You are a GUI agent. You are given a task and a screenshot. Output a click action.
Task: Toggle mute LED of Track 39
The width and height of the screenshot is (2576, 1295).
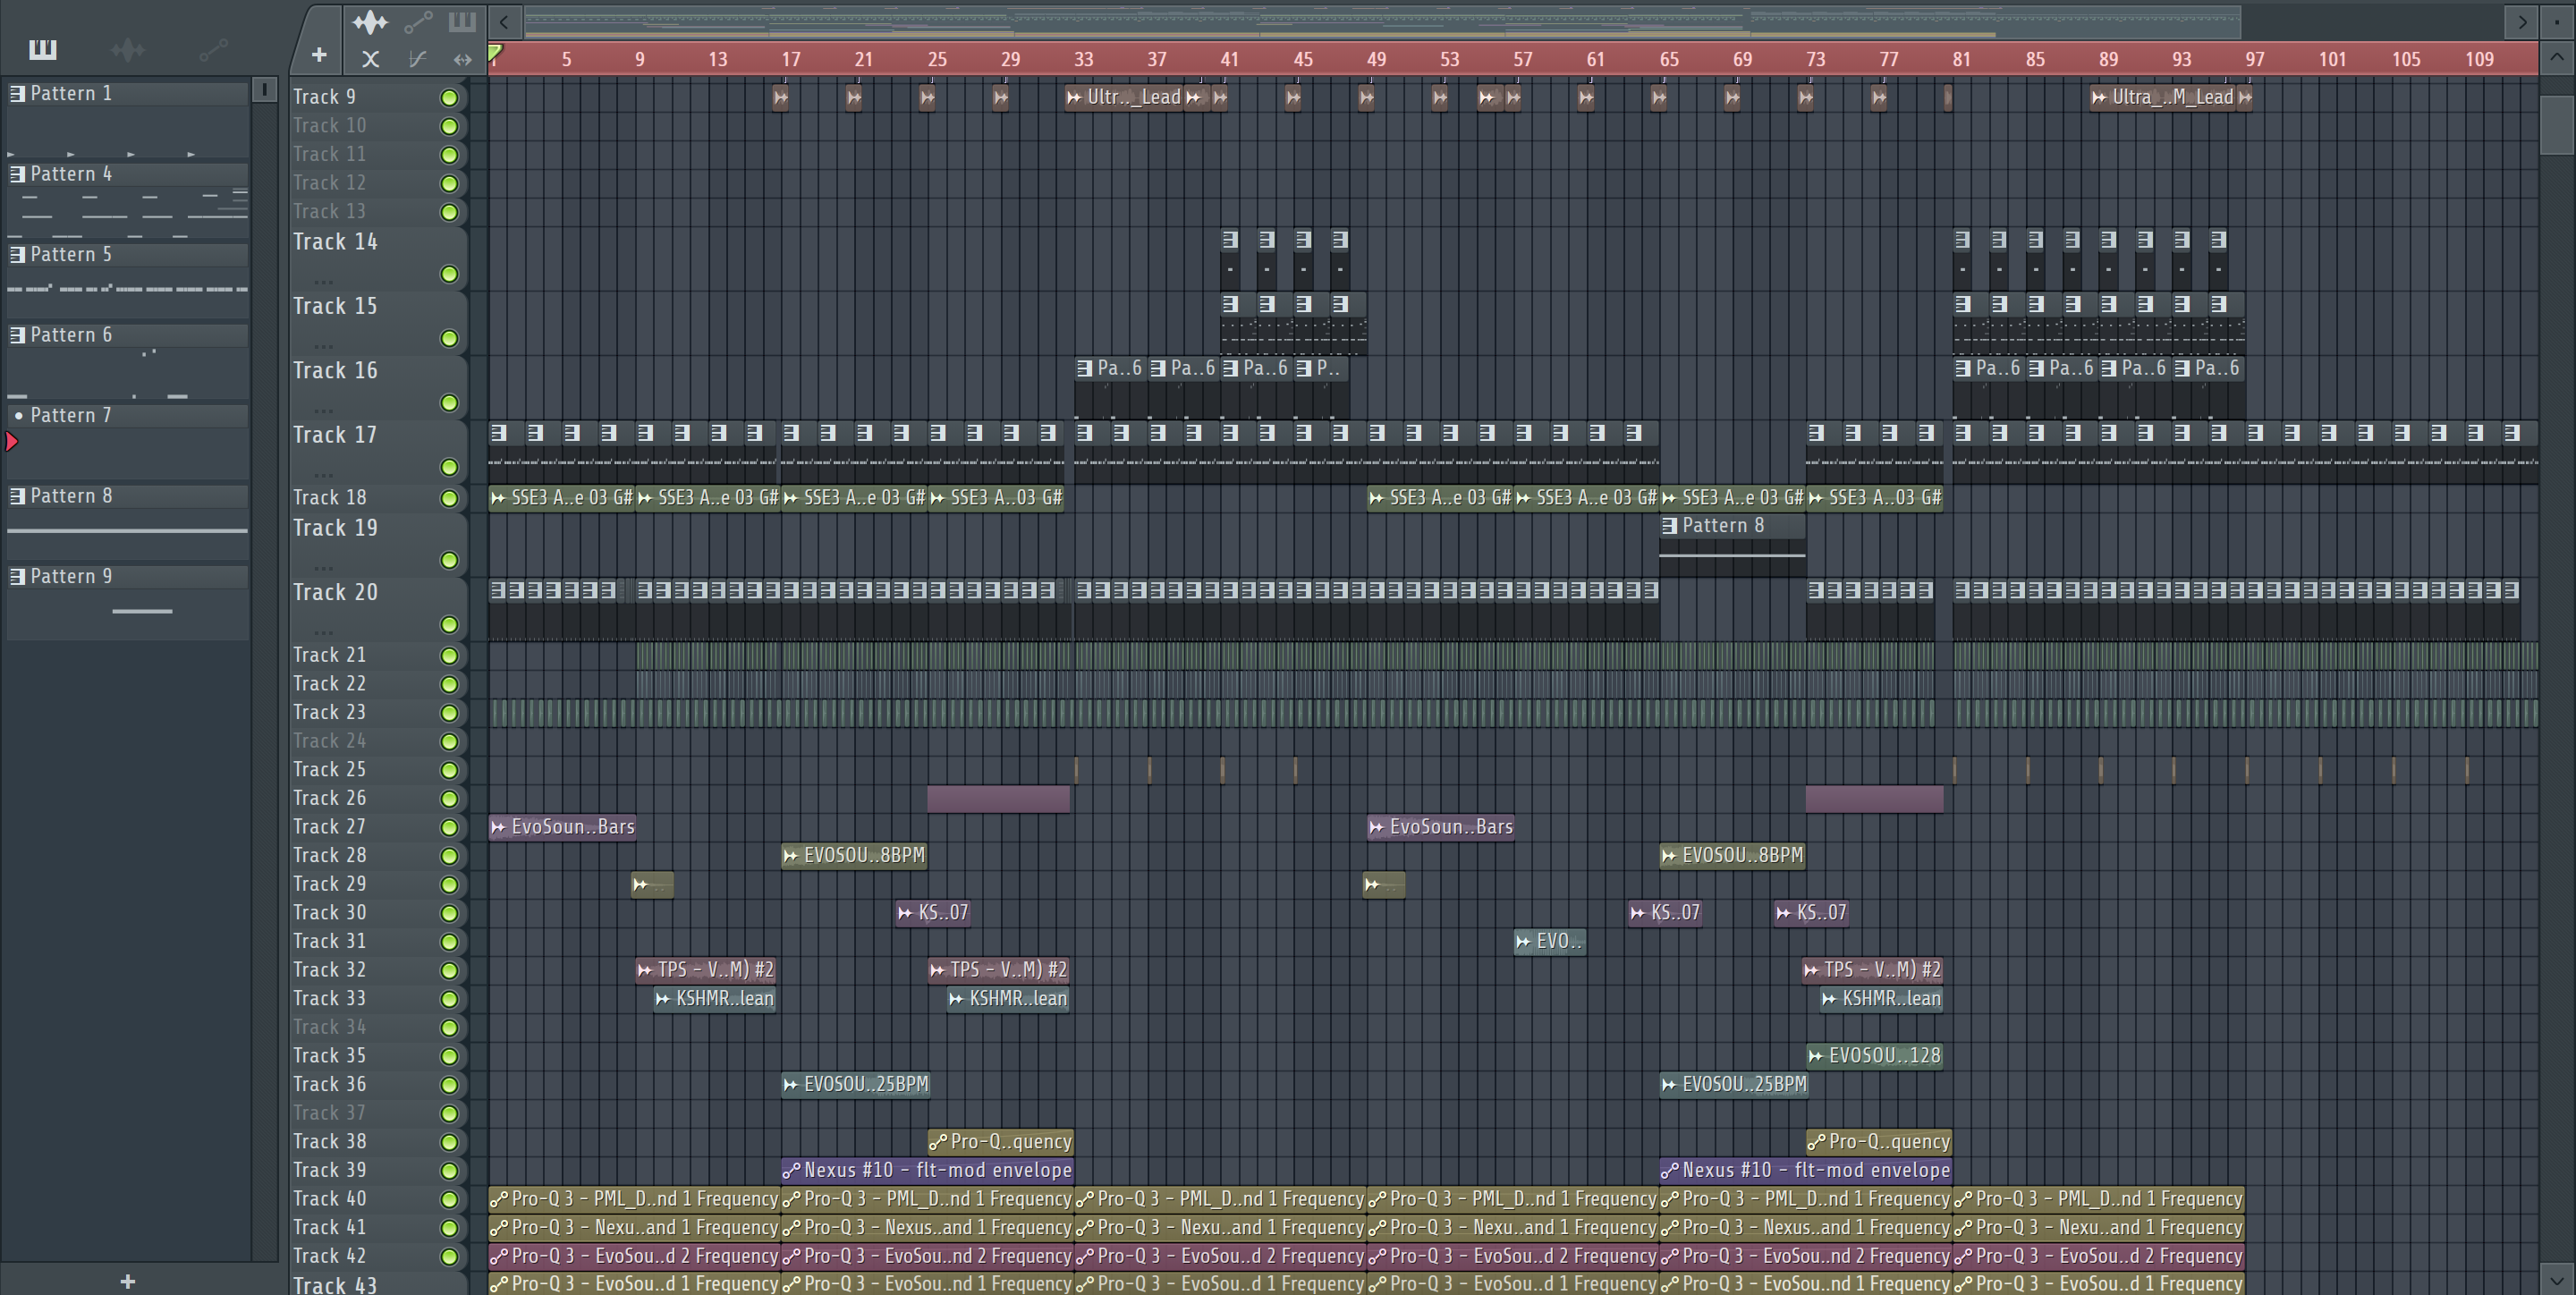[449, 1171]
